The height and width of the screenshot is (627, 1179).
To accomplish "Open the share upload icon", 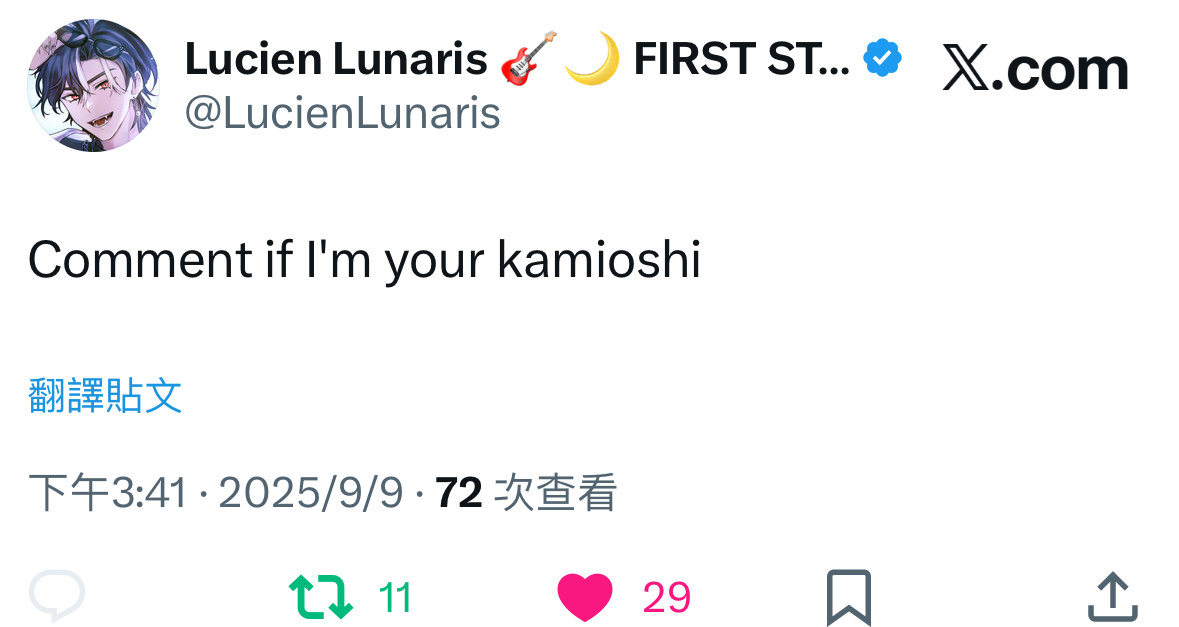I will 1112,597.
